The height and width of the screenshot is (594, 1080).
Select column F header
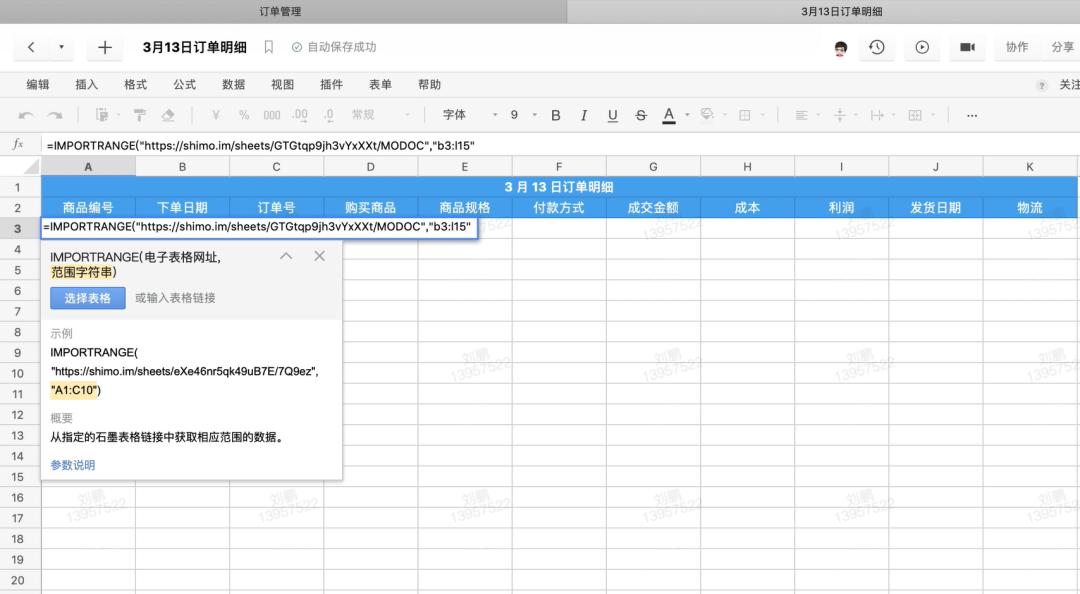pos(558,166)
